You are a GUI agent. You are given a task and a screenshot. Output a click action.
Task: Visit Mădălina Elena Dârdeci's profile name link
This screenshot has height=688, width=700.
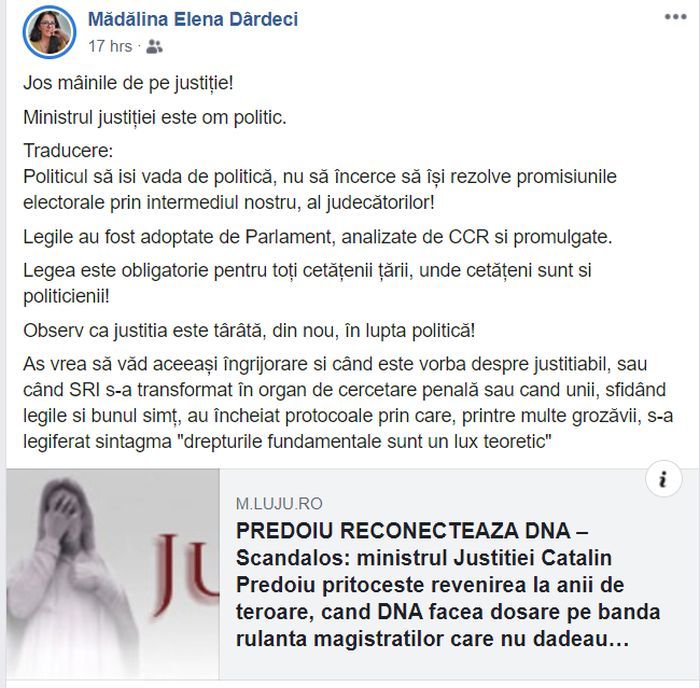[193, 19]
